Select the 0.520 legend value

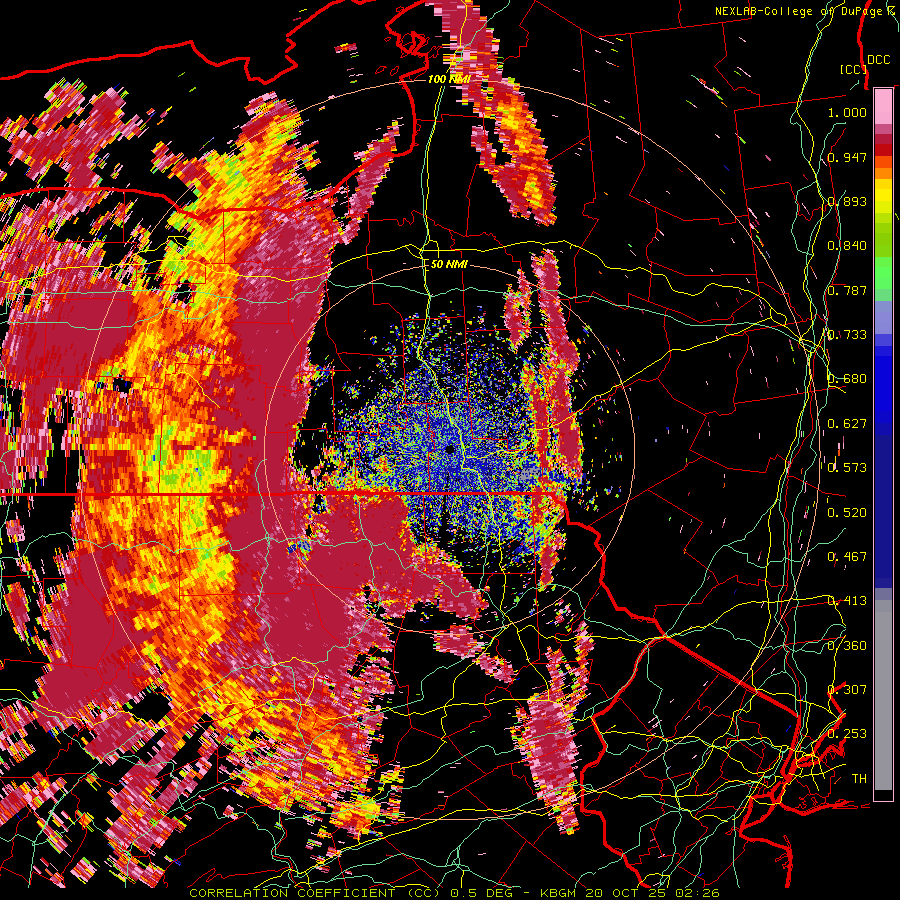pyautogui.click(x=847, y=513)
